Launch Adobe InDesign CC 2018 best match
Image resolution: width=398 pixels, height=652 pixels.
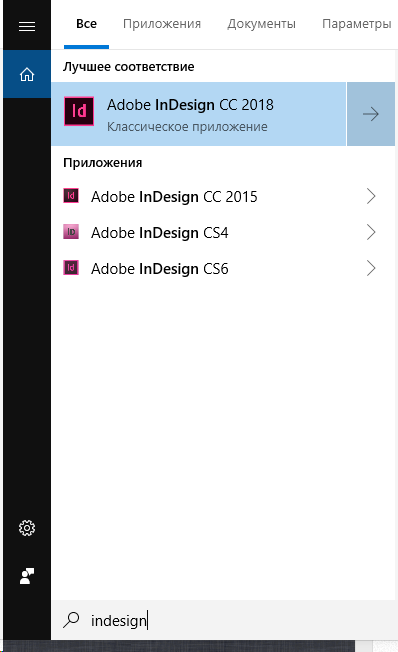(x=199, y=114)
